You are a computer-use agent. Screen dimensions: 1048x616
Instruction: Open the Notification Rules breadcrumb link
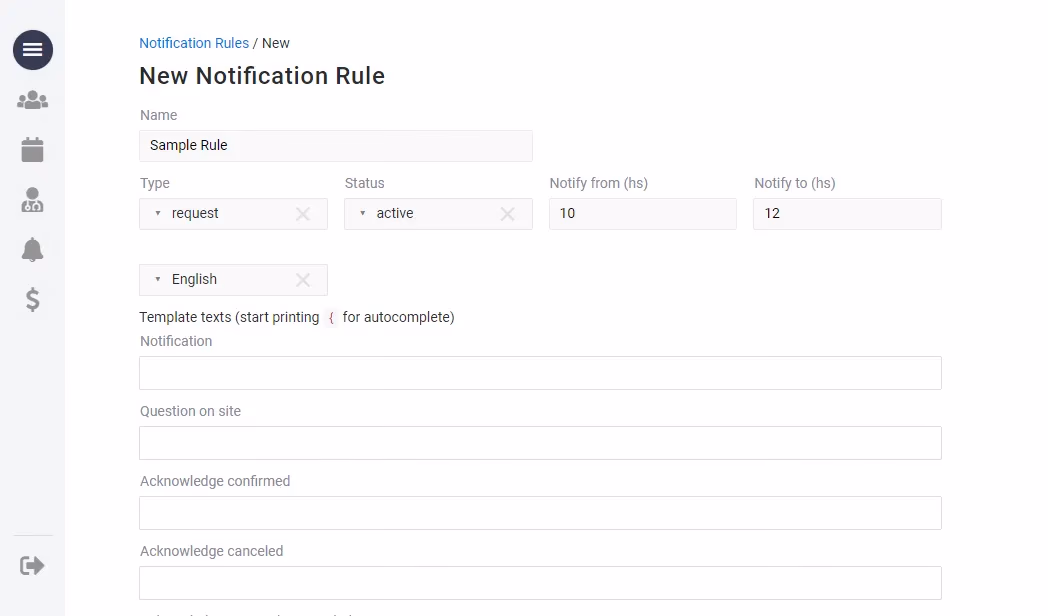(194, 43)
